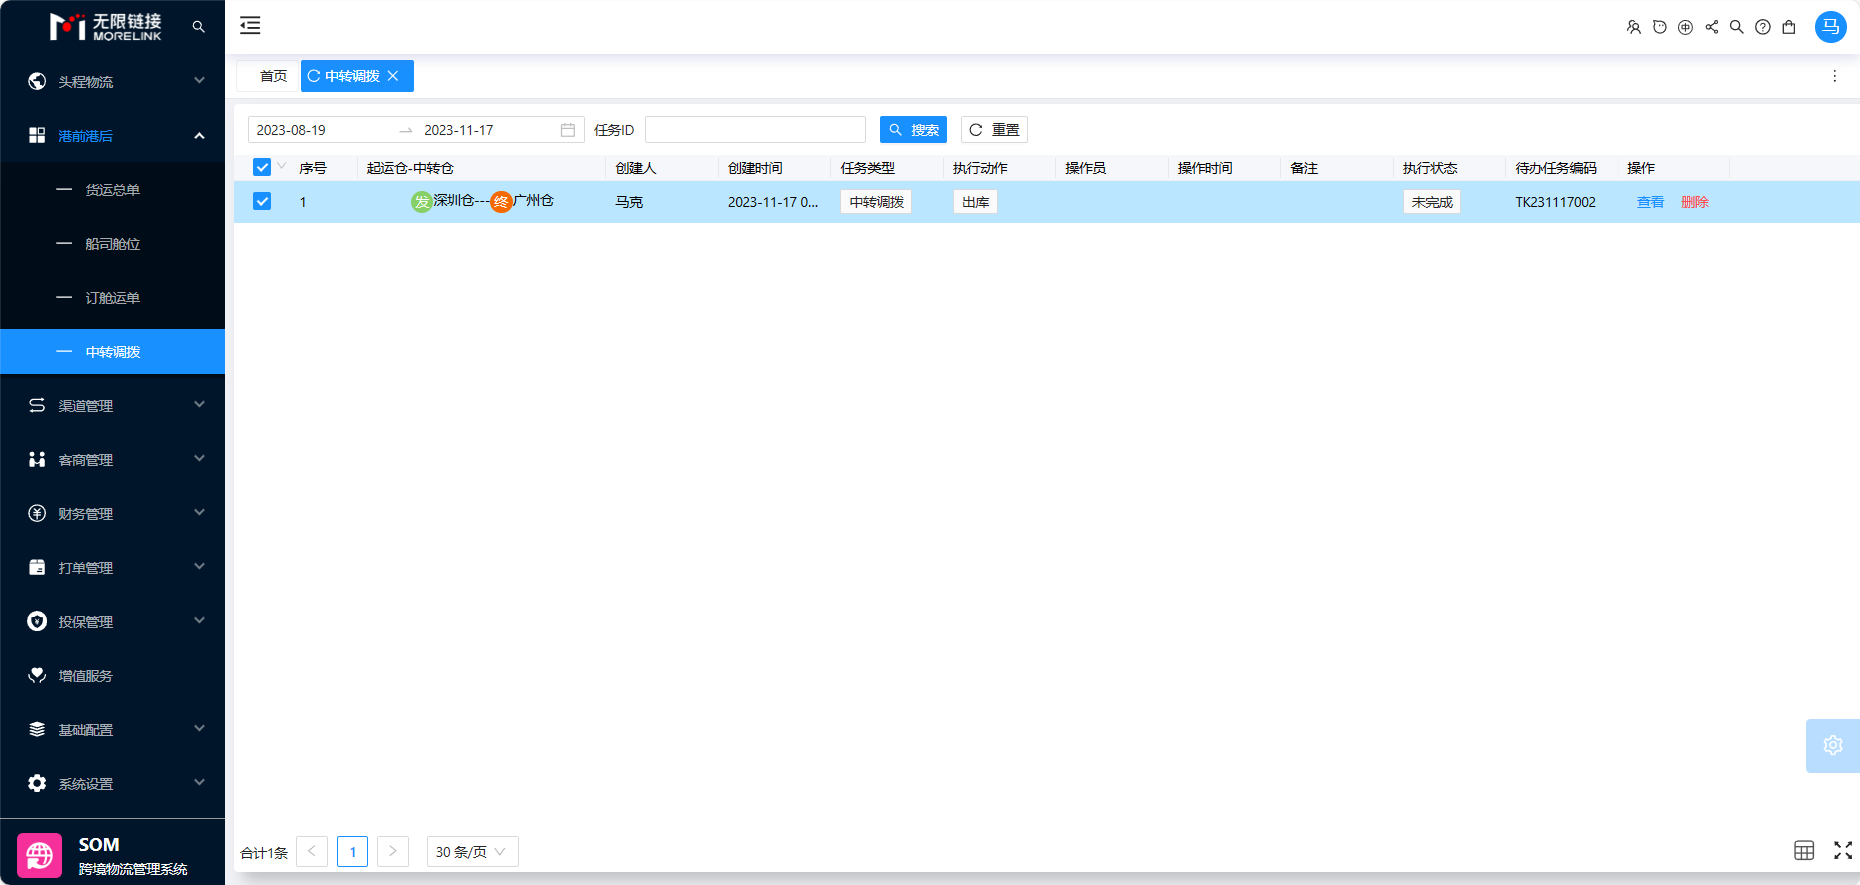Go to the previous page arrow
Viewport: 1860px width, 885px height.
(x=312, y=851)
